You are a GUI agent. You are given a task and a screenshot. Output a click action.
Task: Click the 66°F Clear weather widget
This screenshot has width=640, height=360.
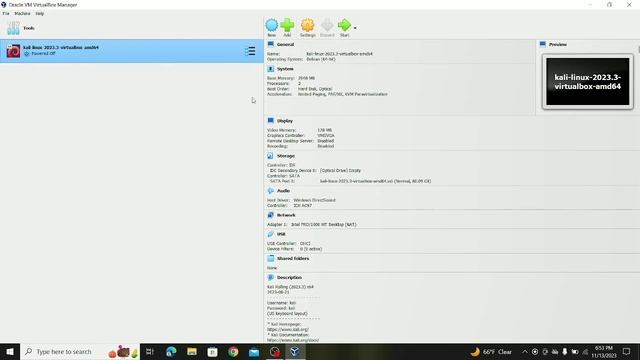(x=491, y=351)
